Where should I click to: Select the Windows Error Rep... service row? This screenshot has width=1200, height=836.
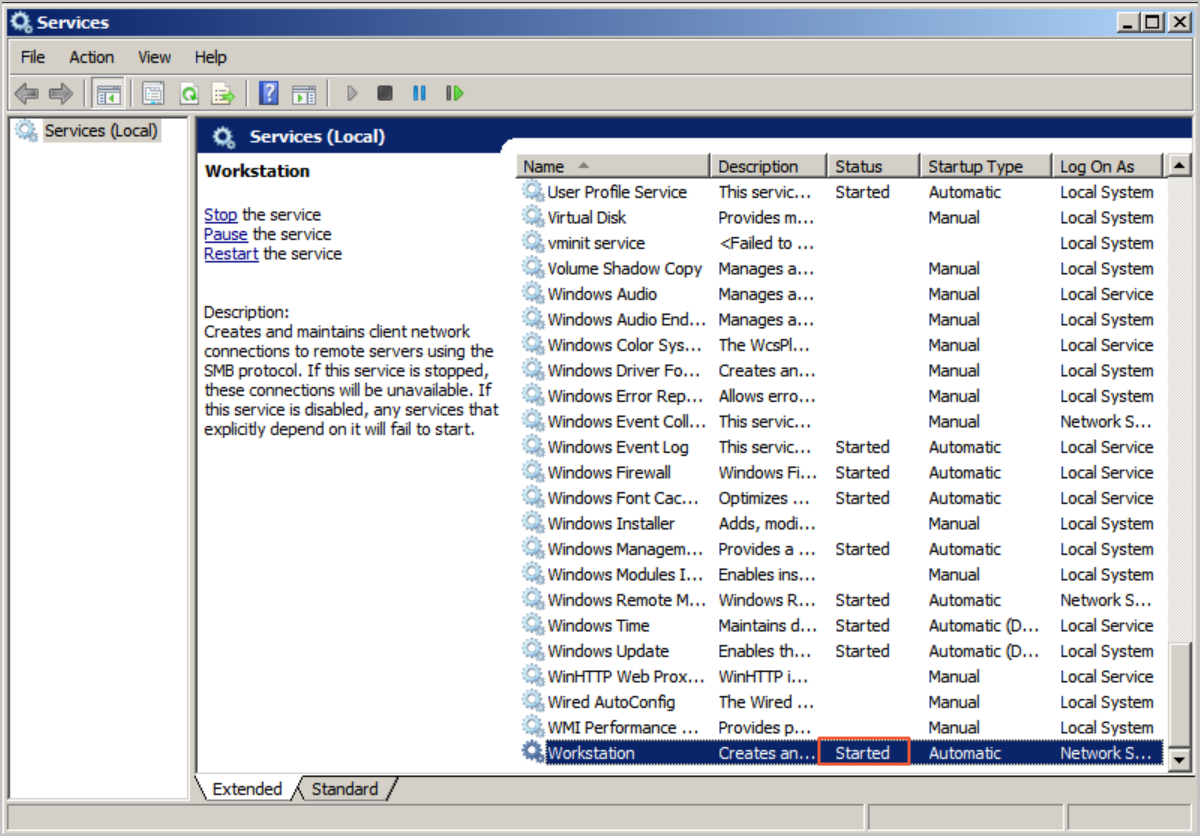coord(840,396)
